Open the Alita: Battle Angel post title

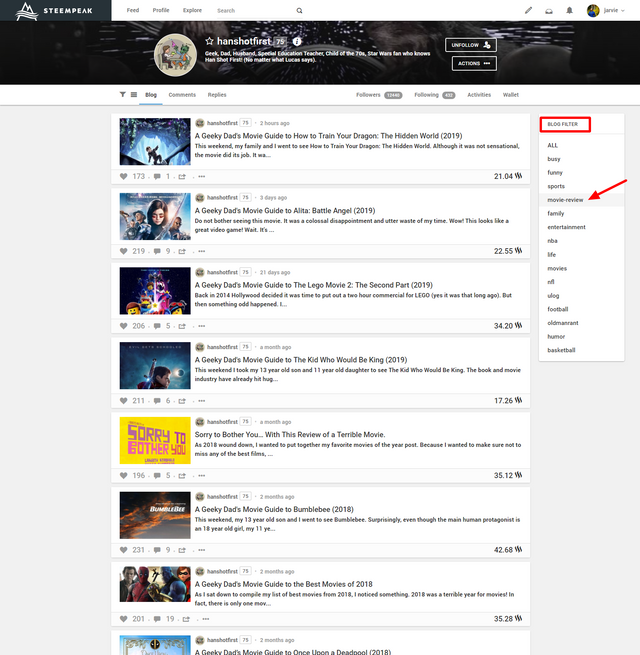click(x=285, y=211)
